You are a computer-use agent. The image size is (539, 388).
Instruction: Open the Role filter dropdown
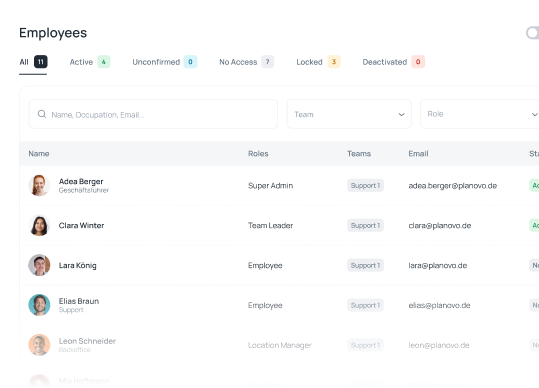click(x=480, y=114)
